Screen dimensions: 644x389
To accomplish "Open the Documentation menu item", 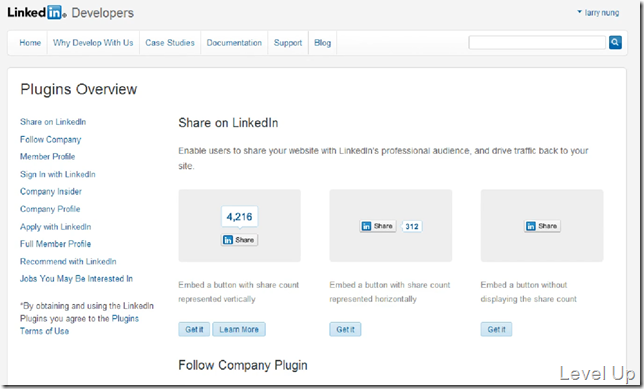I will coord(234,43).
